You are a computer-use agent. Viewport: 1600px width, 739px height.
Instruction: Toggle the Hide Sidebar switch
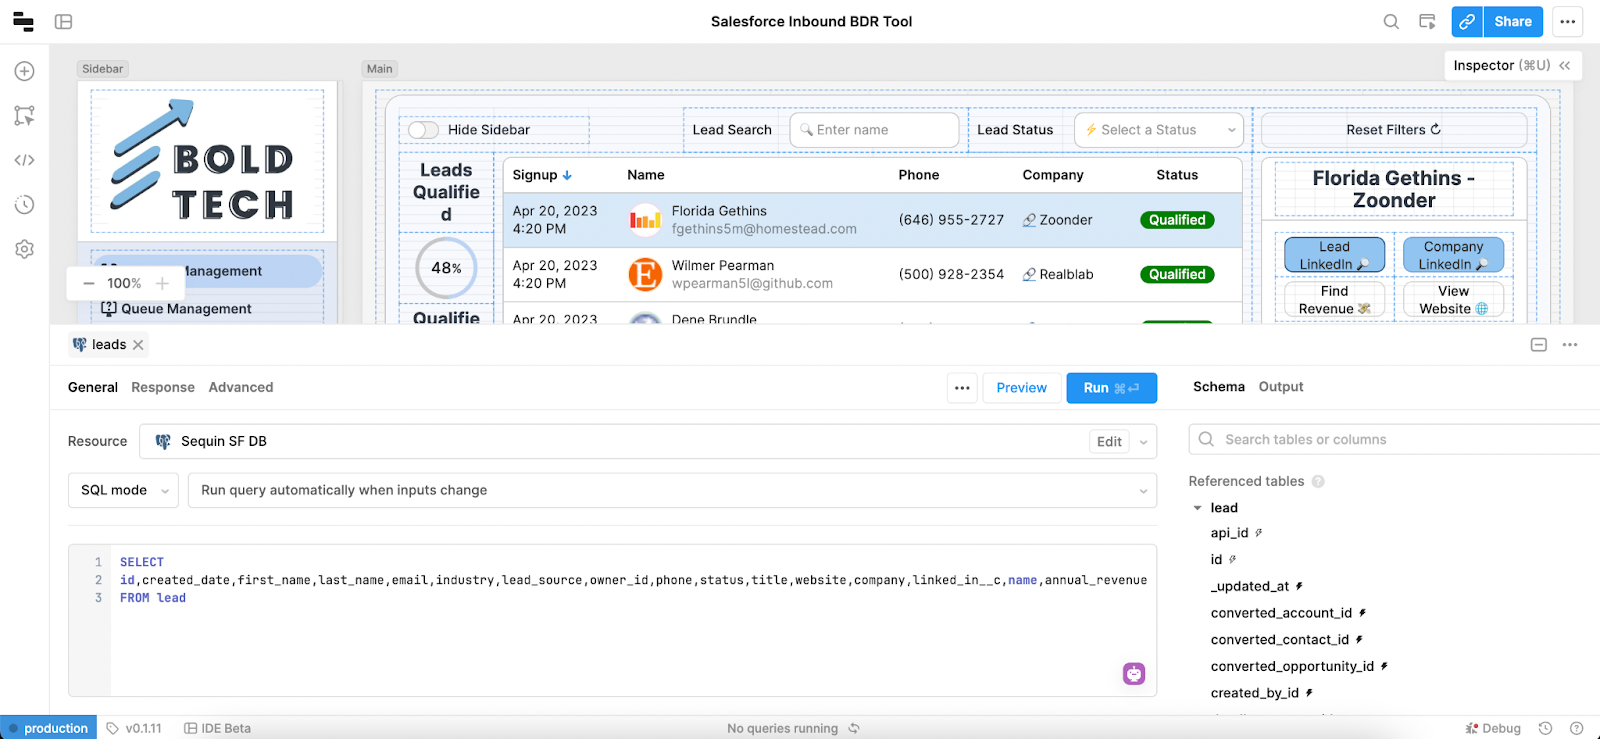(x=424, y=130)
